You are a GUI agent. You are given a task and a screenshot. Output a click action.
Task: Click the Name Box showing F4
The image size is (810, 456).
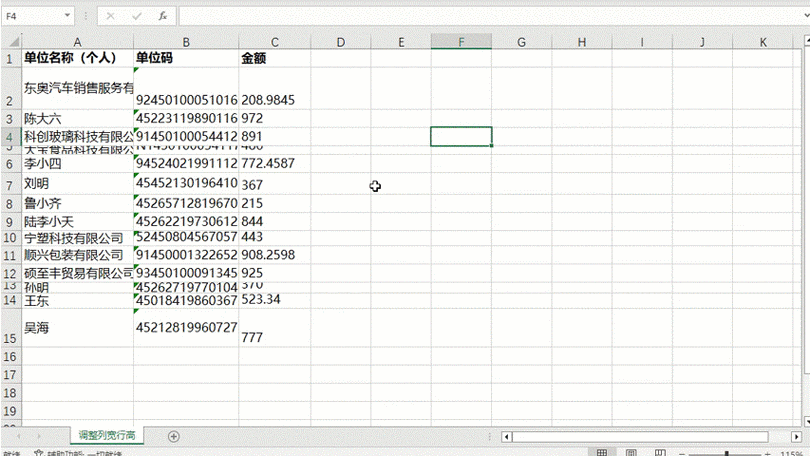(37, 16)
